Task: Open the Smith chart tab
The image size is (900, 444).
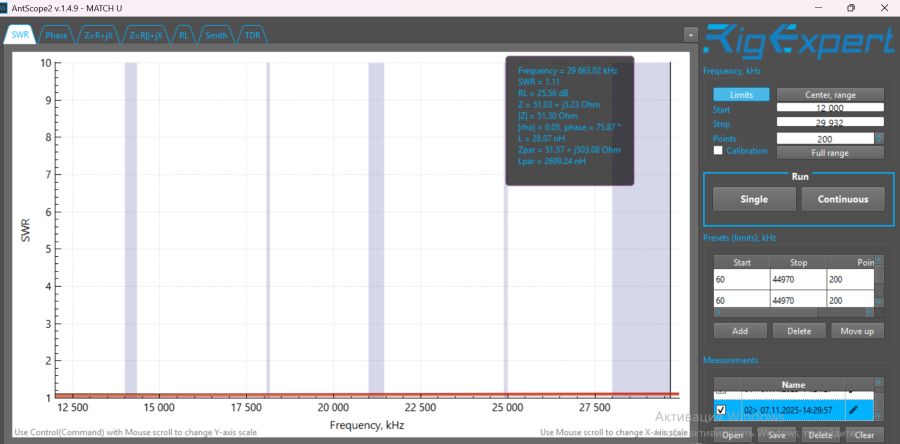Action: tap(215, 35)
